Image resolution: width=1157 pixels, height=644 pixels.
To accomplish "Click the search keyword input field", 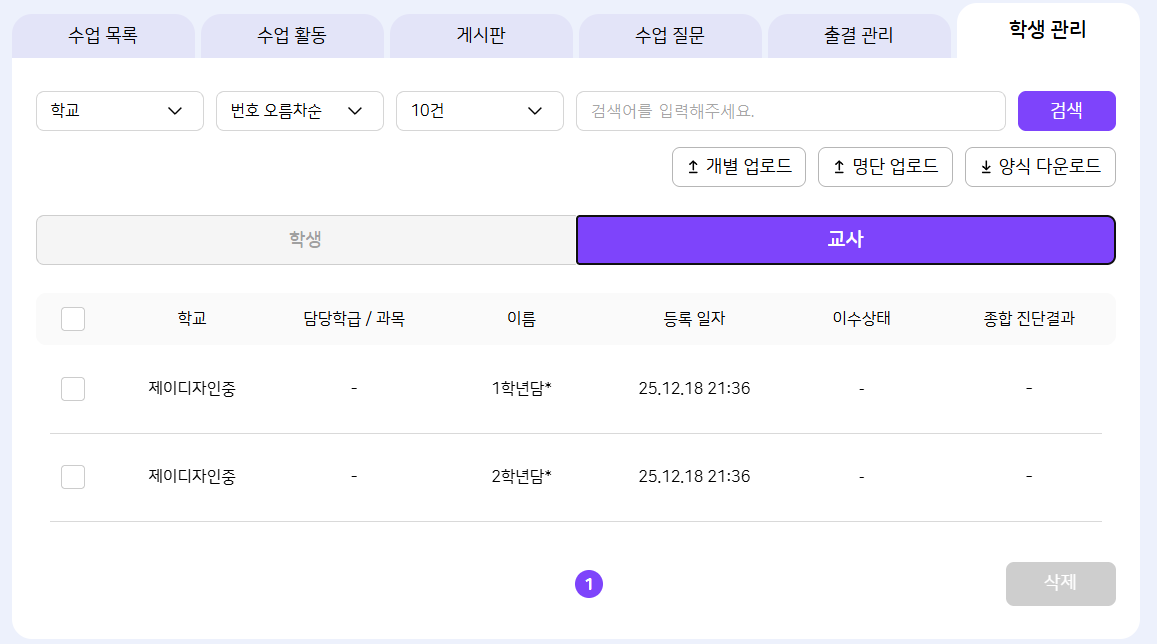I will 790,111.
